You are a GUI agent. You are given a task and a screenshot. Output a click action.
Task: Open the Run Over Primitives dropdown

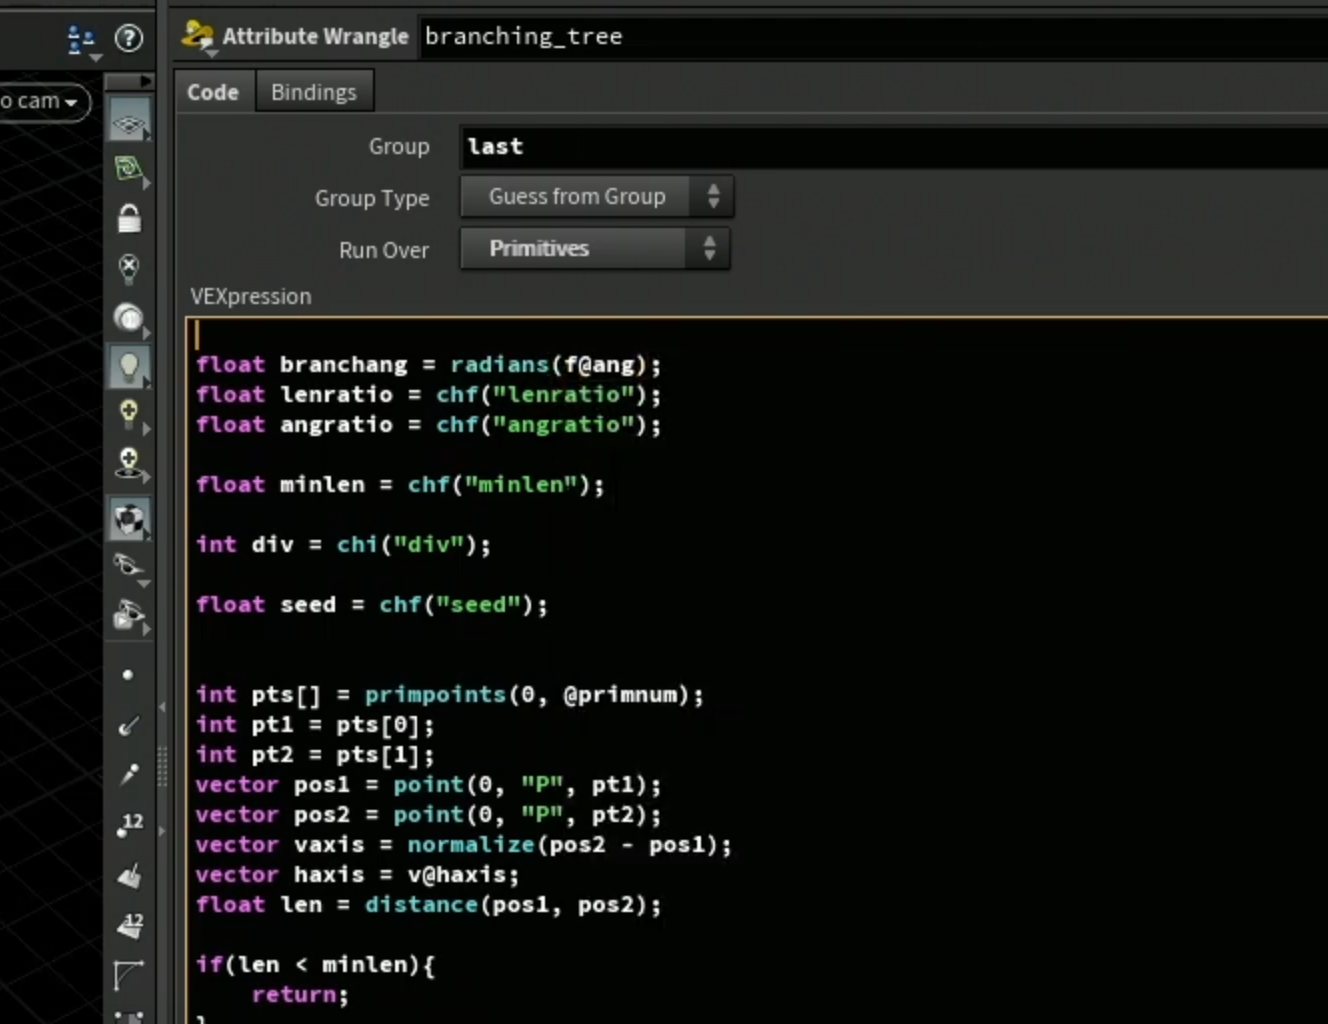tap(595, 249)
